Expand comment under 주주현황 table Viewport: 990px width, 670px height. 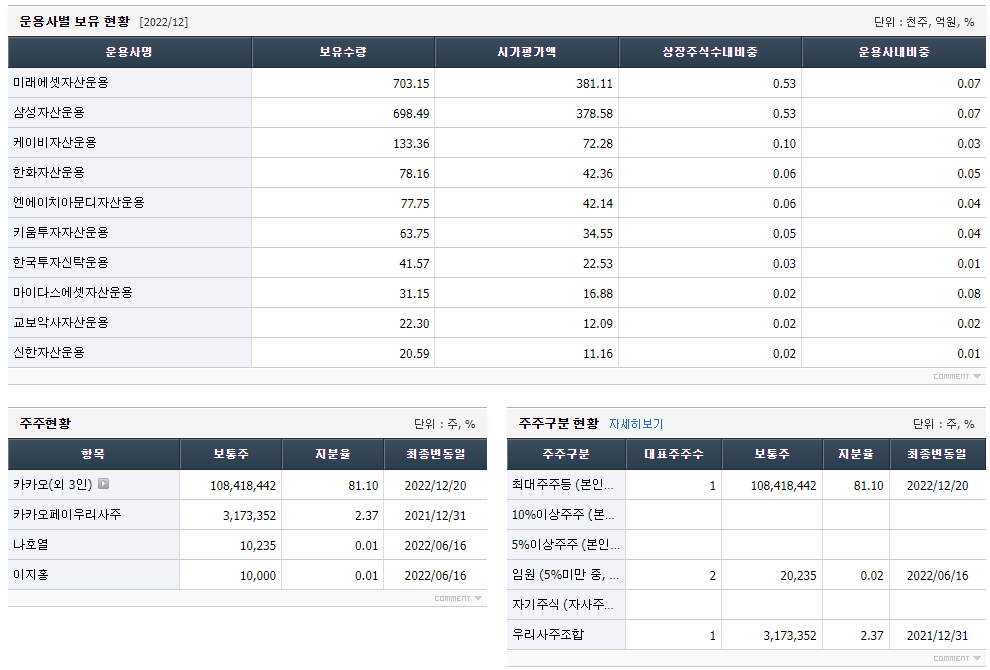pos(458,598)
